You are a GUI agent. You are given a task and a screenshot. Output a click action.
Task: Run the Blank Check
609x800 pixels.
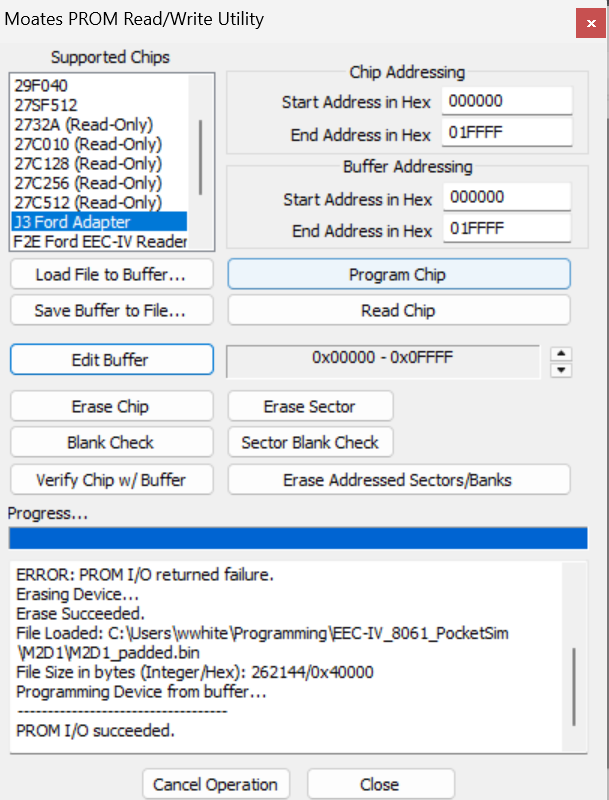[x=111, y=442]
